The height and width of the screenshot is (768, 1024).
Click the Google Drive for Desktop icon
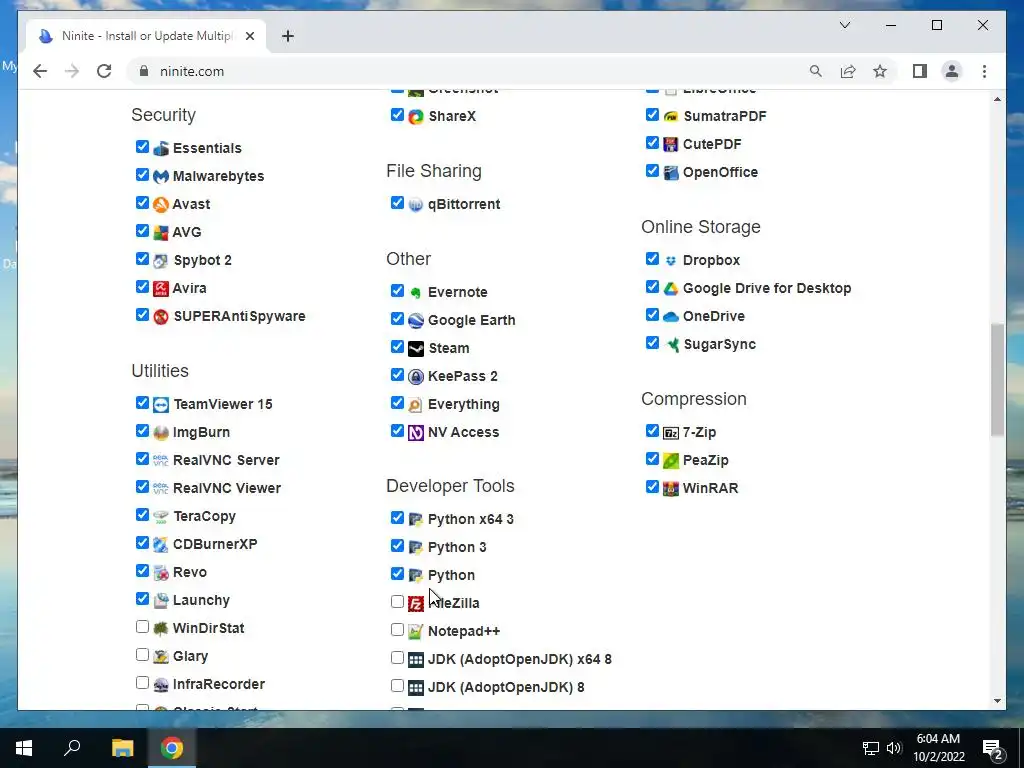click(671, 289)
